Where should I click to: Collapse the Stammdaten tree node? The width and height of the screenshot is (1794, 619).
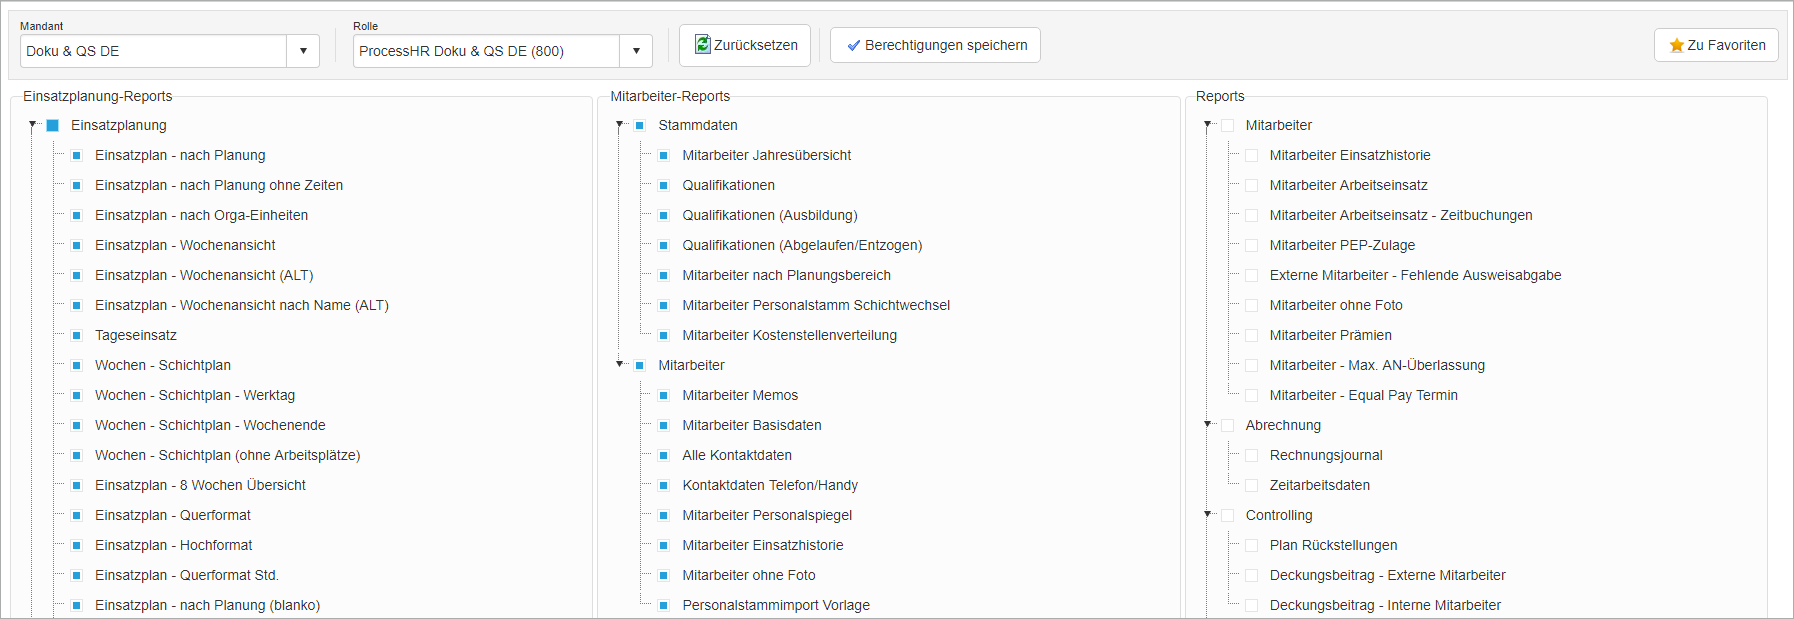(x=620, y=125)
